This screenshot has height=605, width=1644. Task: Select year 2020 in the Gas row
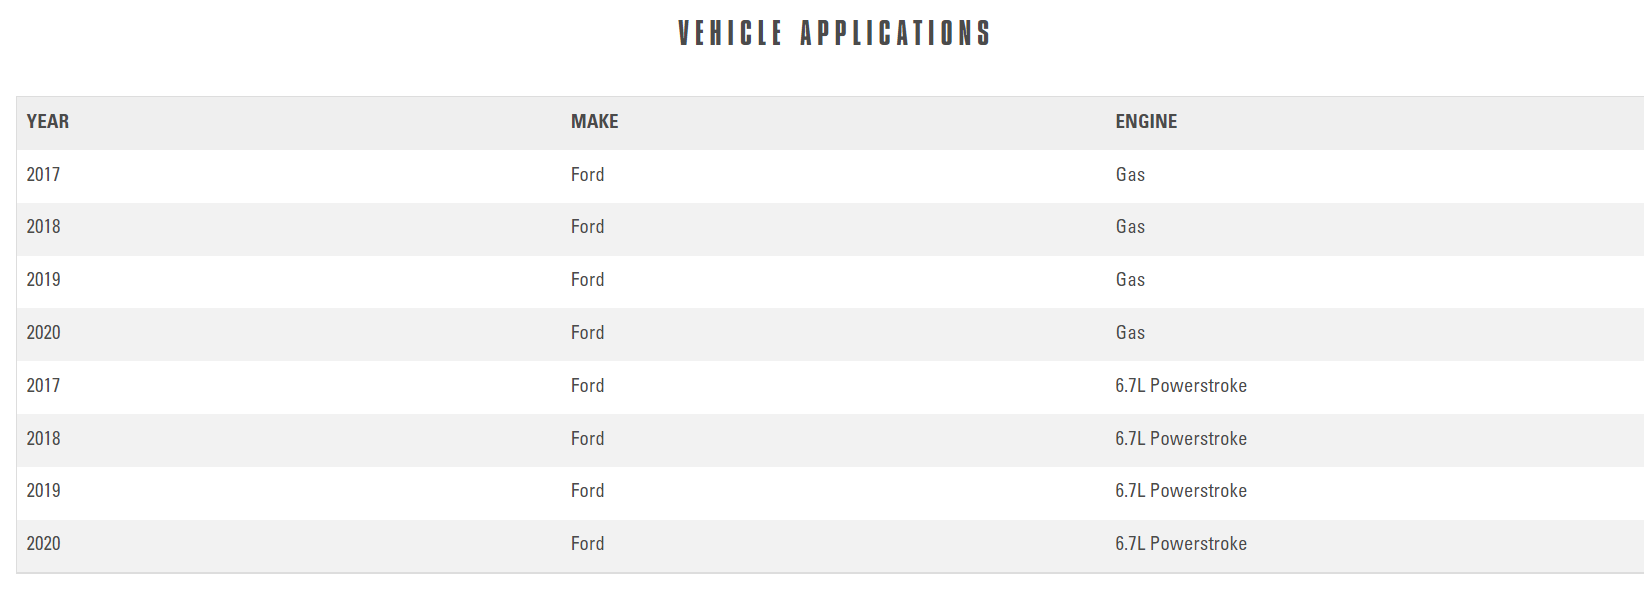click(x=43, y=333)
